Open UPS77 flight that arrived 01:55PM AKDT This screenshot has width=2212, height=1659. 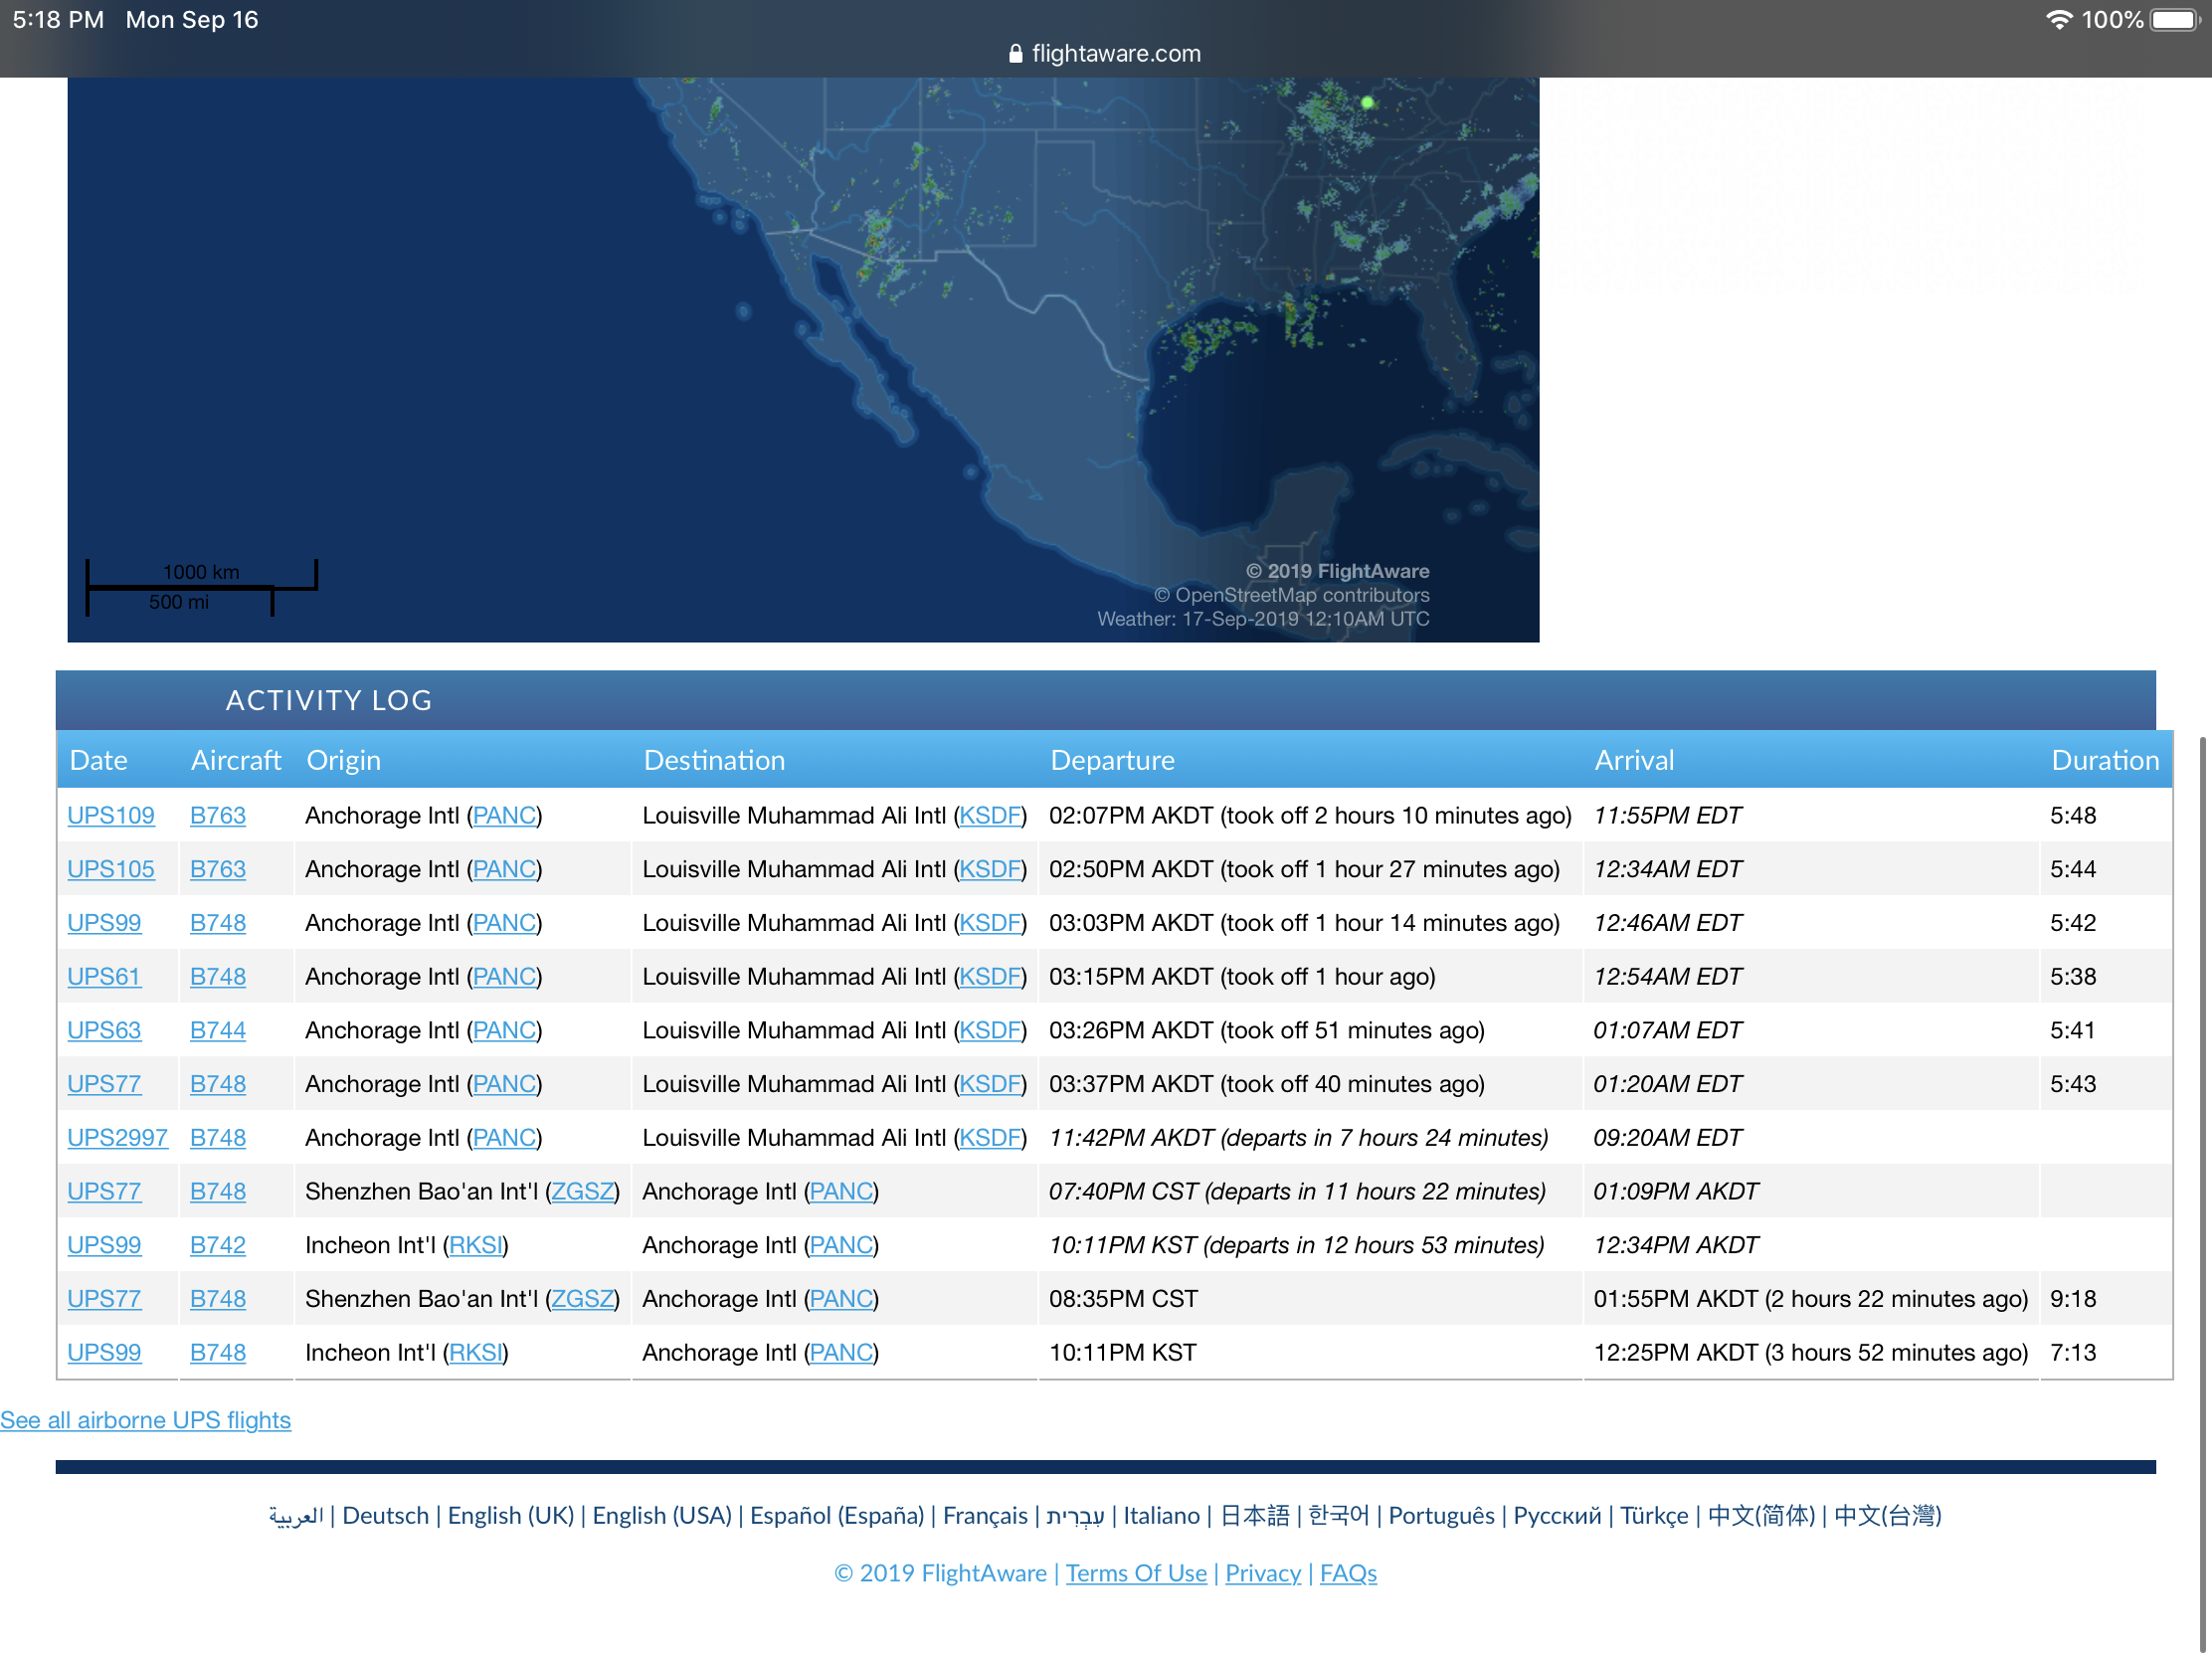[x=104, y=1300]
